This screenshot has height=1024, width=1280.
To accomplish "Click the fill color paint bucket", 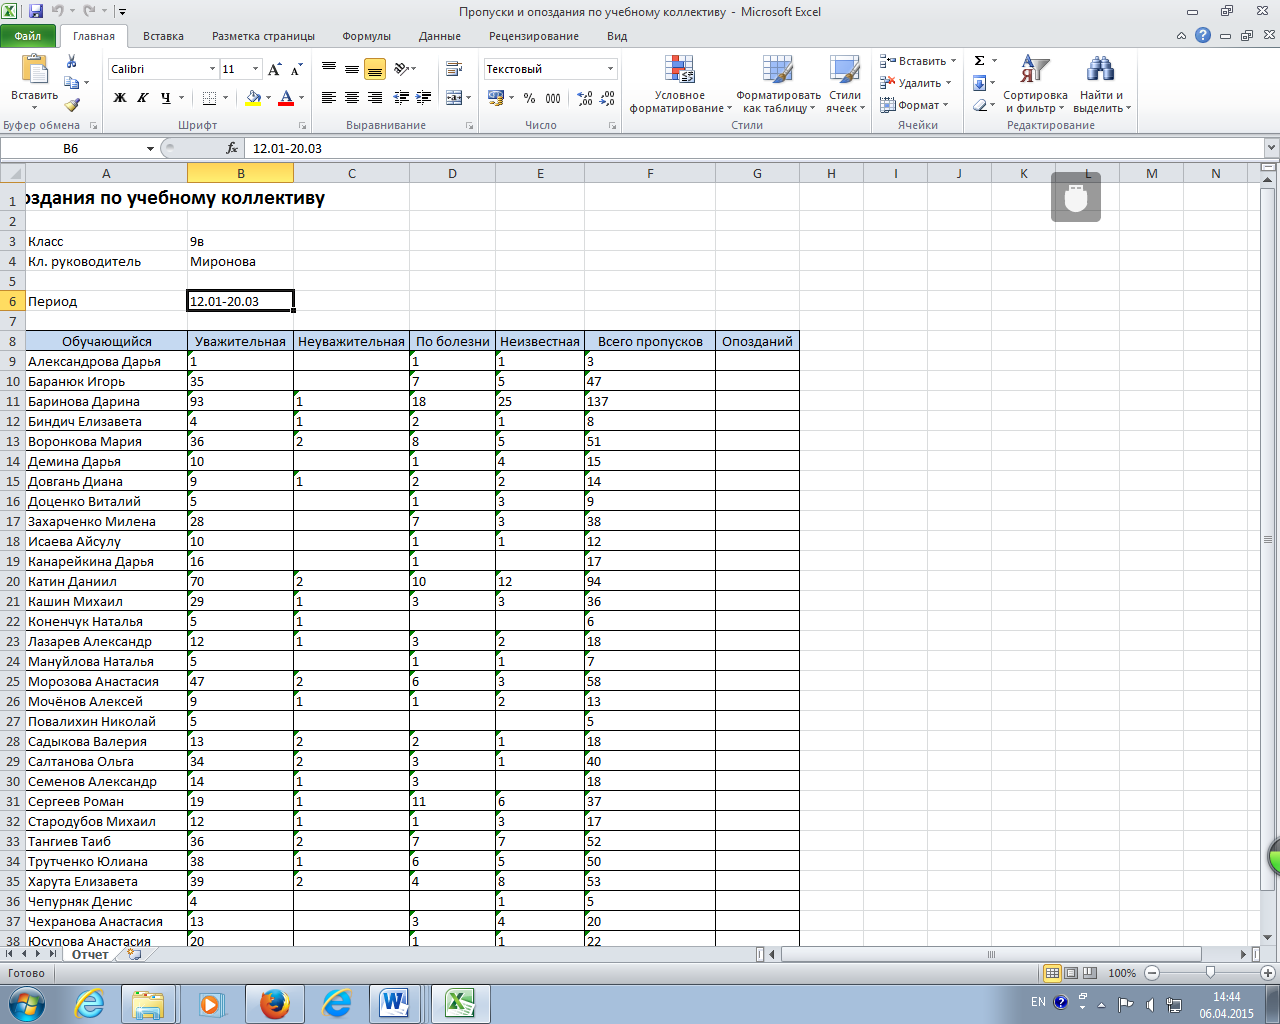I will (253, 97).
